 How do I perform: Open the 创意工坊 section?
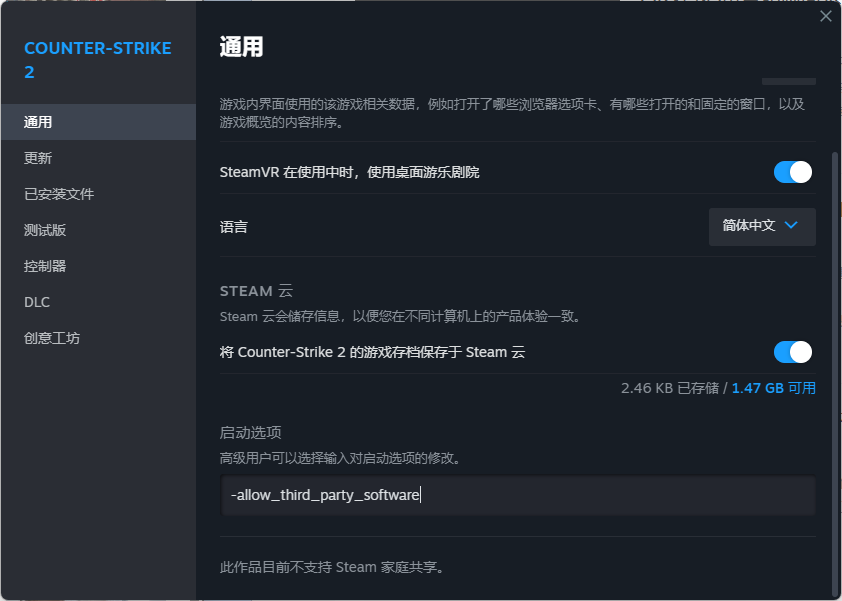pyautogui.click(x=98, y=338)
